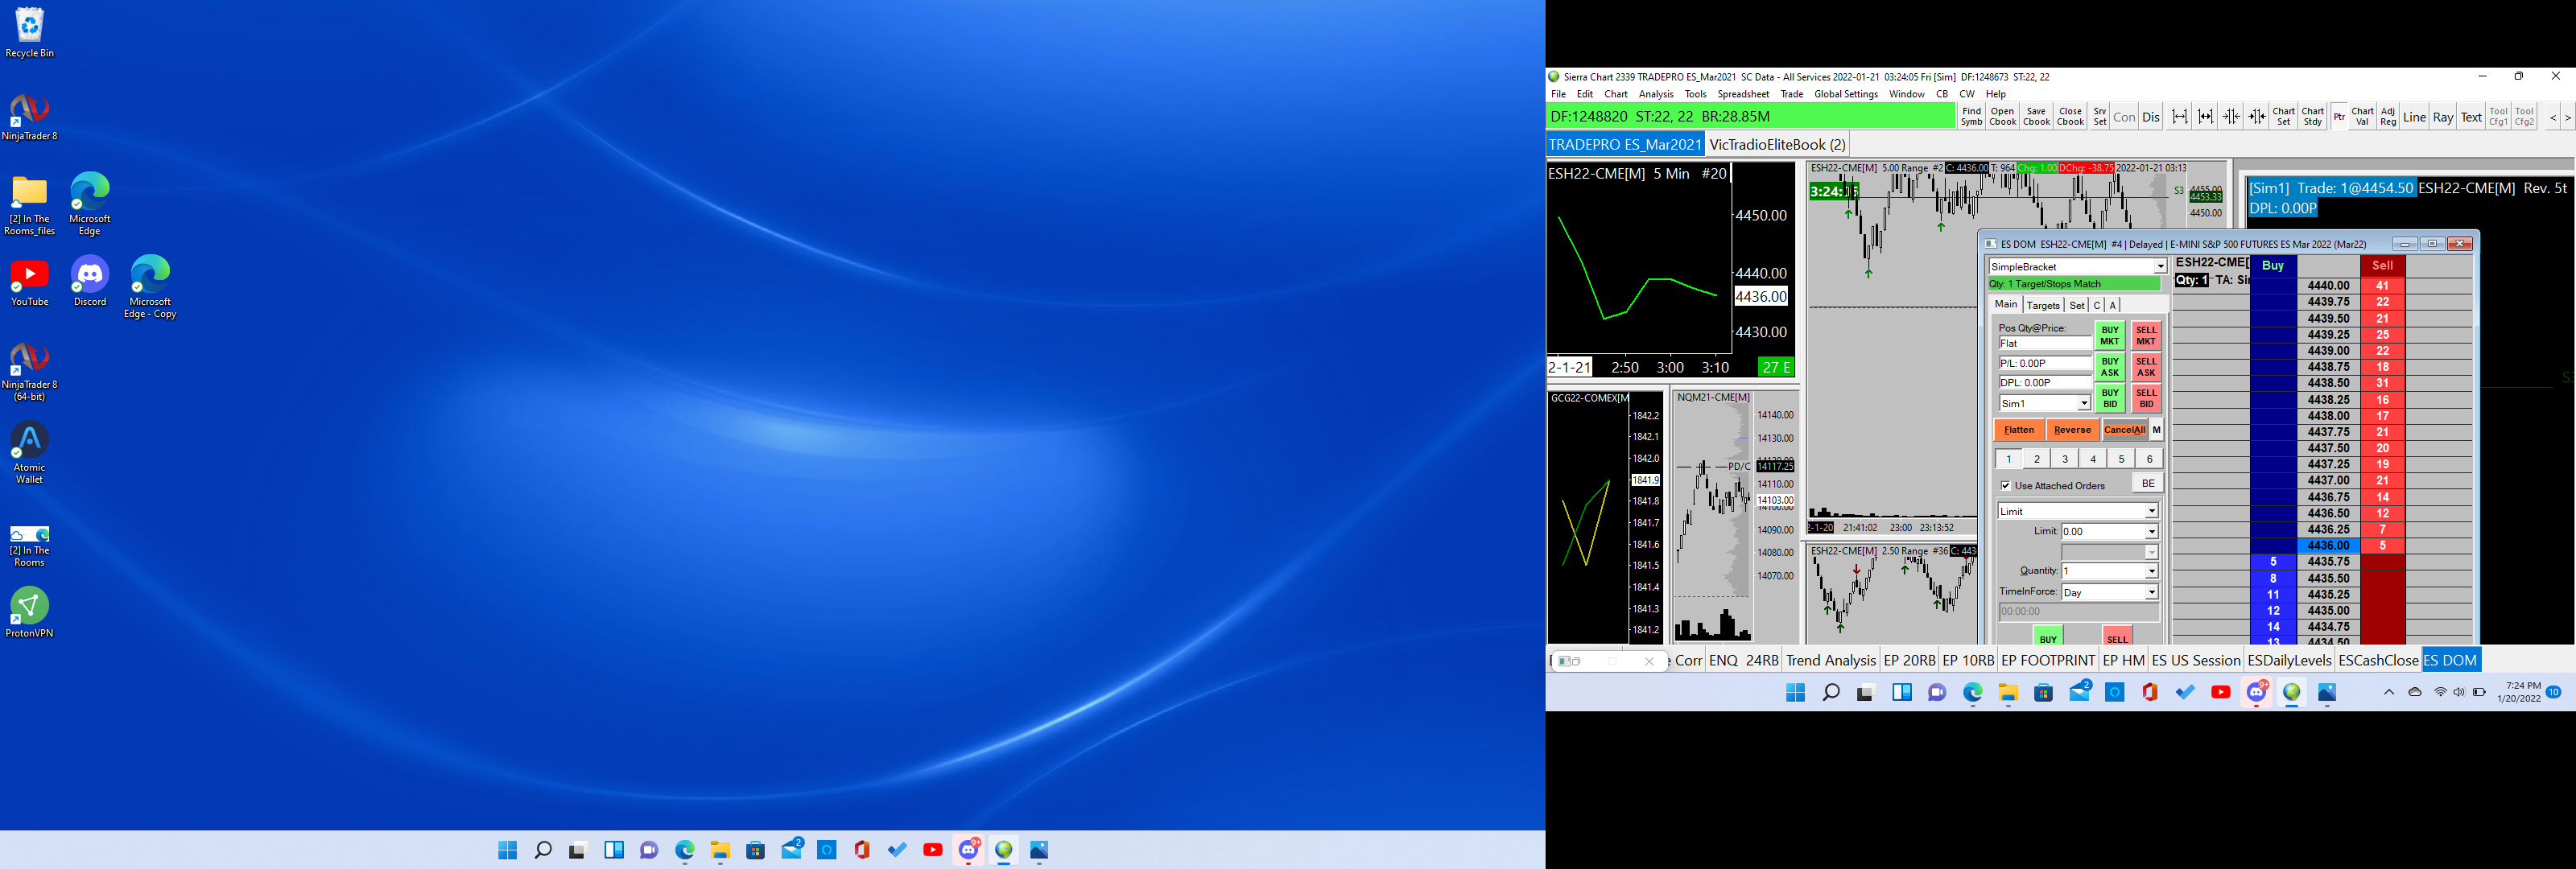Switch to the Targets tab
The width and height of the screenshot is (2576, 869).
[2042, 305]
